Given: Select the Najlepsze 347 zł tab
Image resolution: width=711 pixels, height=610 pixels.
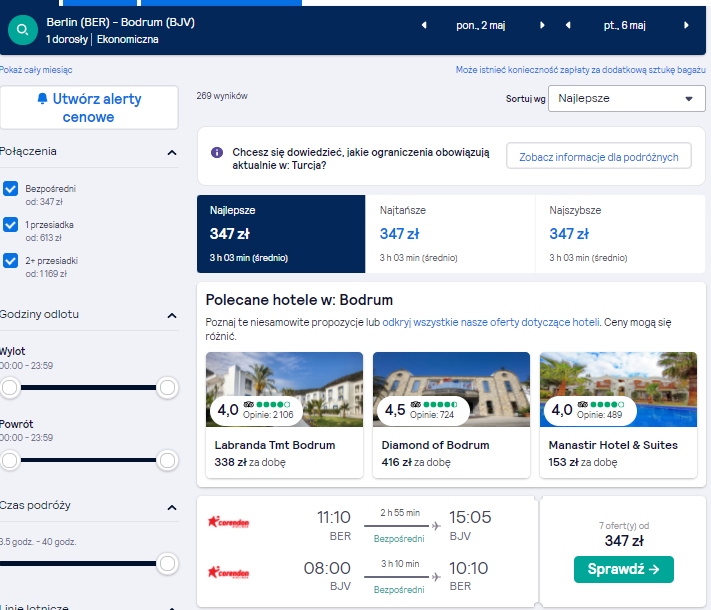Looking at the screenshot, I should (x=281, y=234).
